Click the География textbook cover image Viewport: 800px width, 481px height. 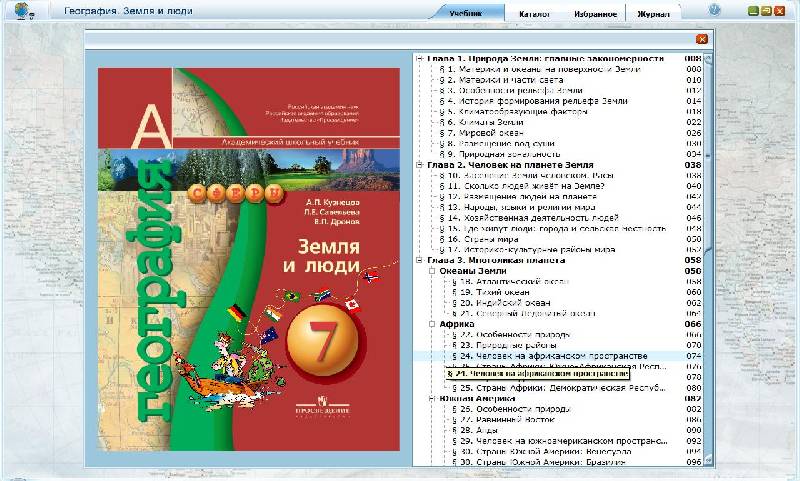[x=248, y=259]
